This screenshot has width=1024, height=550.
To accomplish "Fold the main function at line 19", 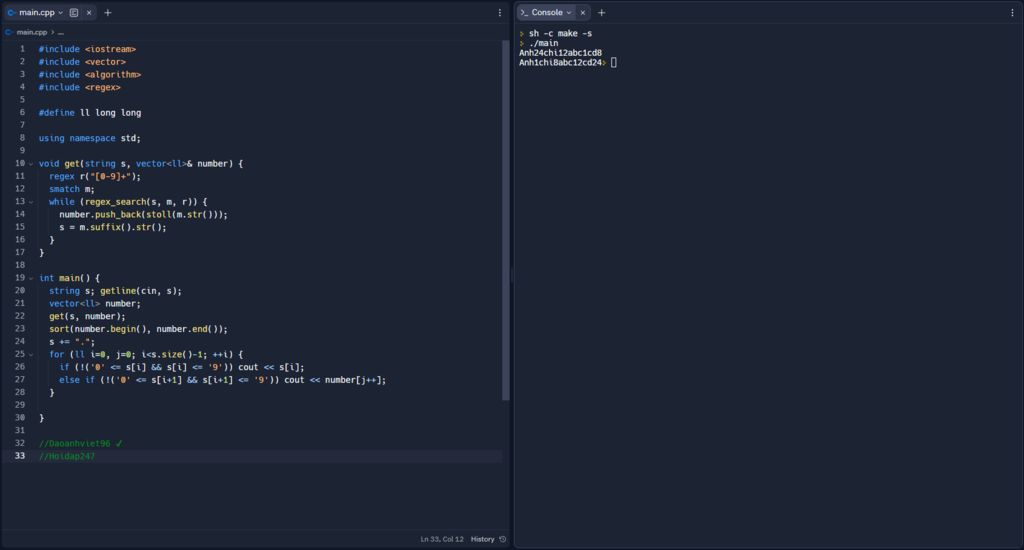I will pos(30,278).
